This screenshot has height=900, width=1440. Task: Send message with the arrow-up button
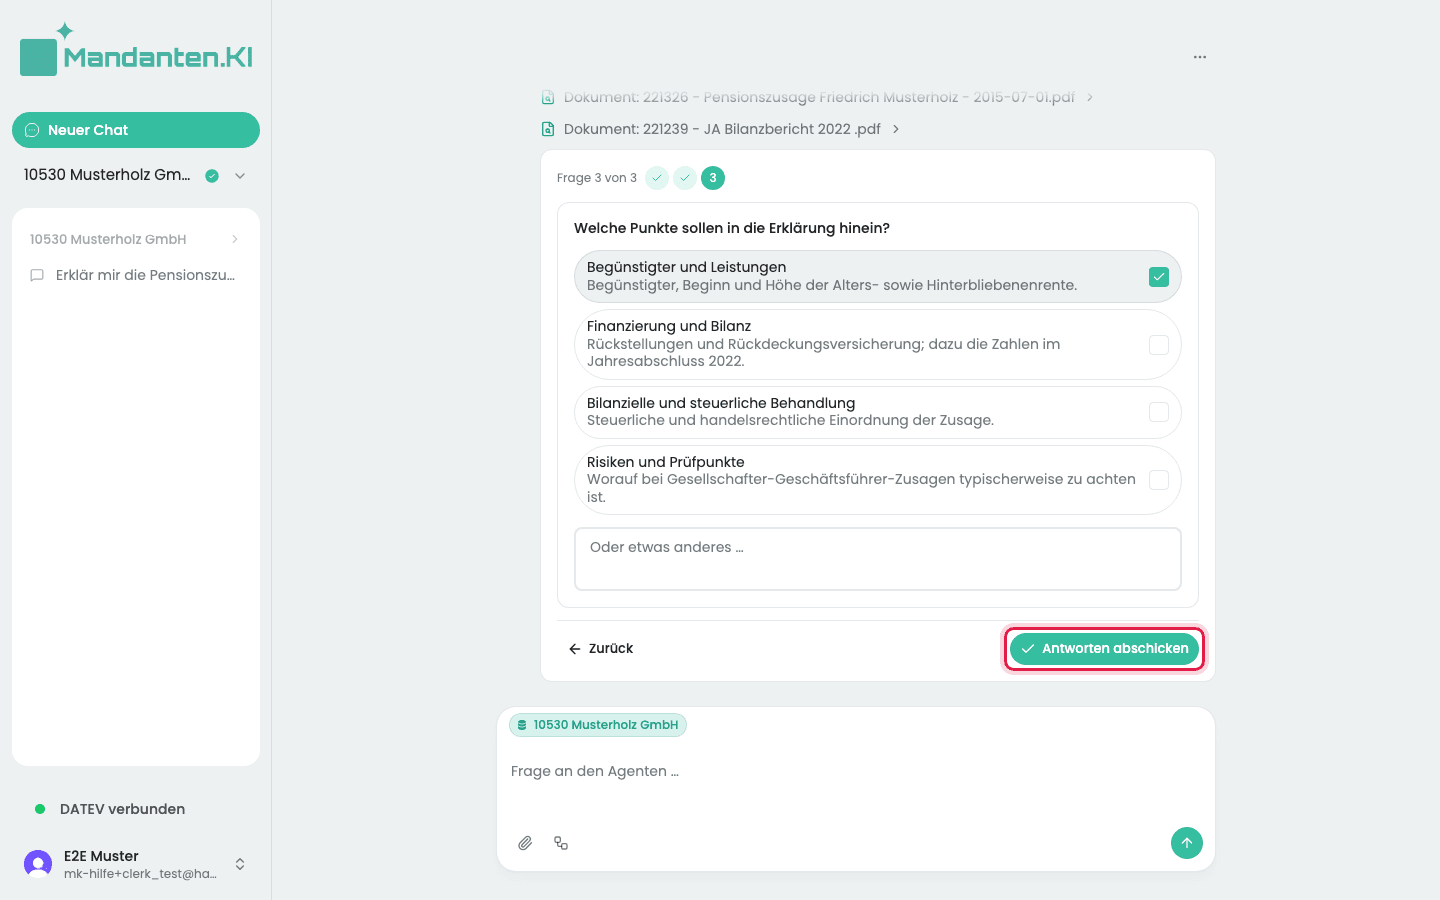click(x=1187, y=843)
